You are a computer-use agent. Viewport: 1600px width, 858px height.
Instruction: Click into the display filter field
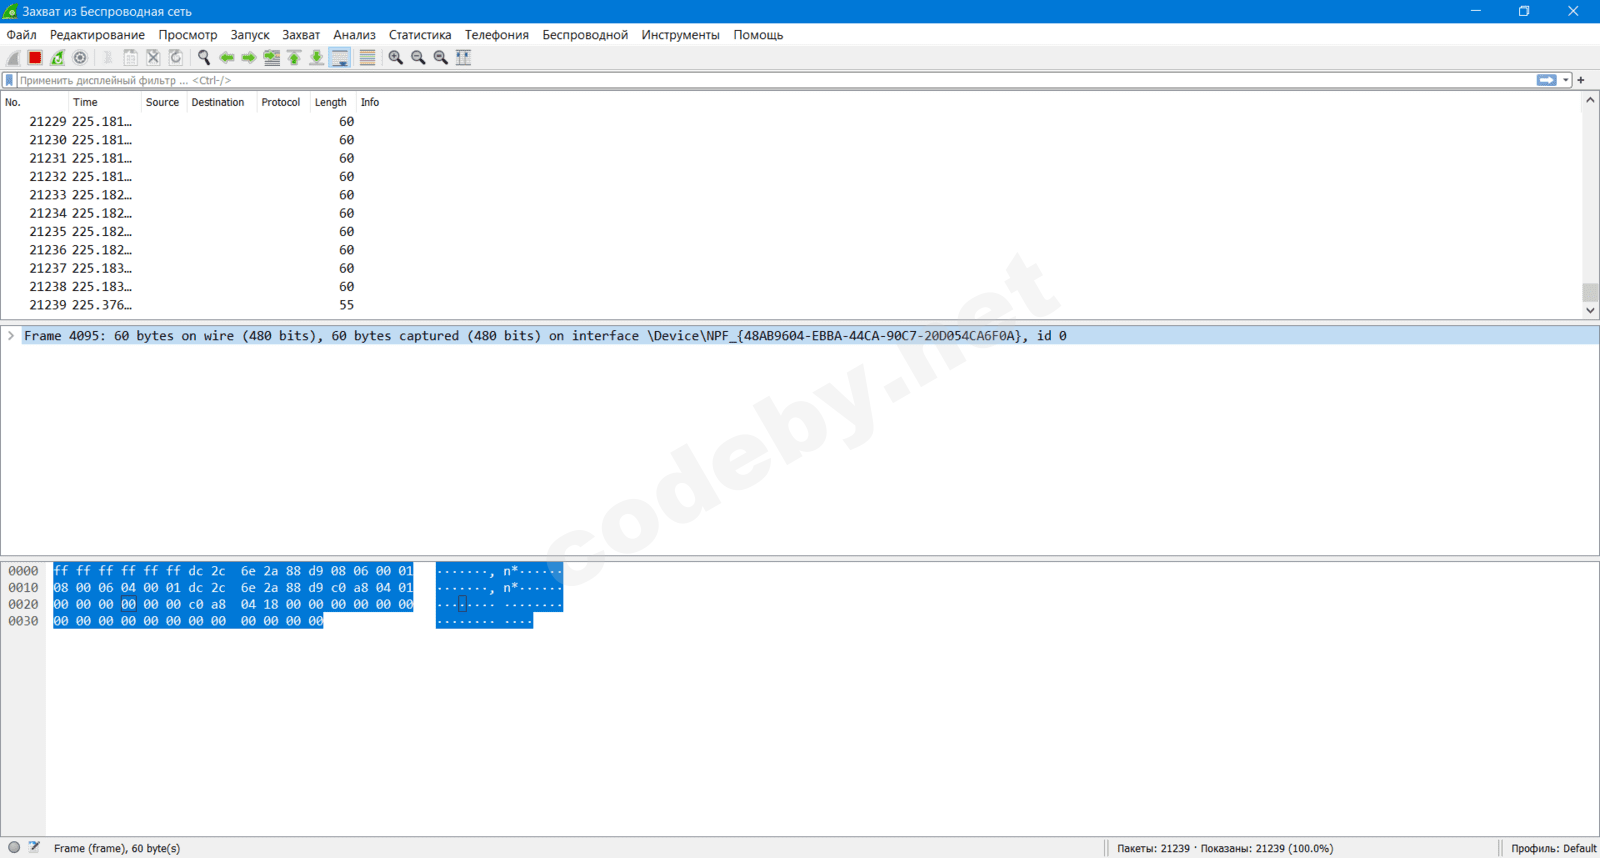(x=775, y=80)
